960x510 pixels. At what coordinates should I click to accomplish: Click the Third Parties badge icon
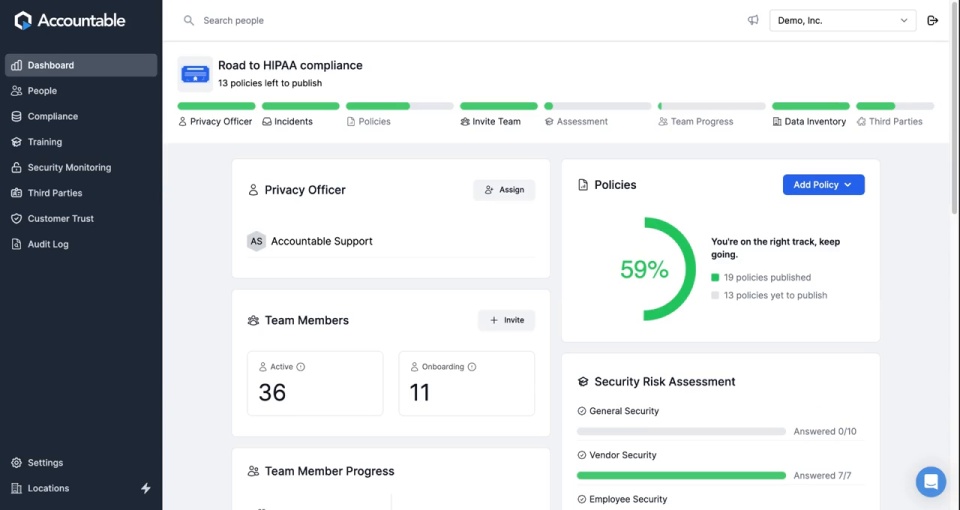[x=17, y=193]
